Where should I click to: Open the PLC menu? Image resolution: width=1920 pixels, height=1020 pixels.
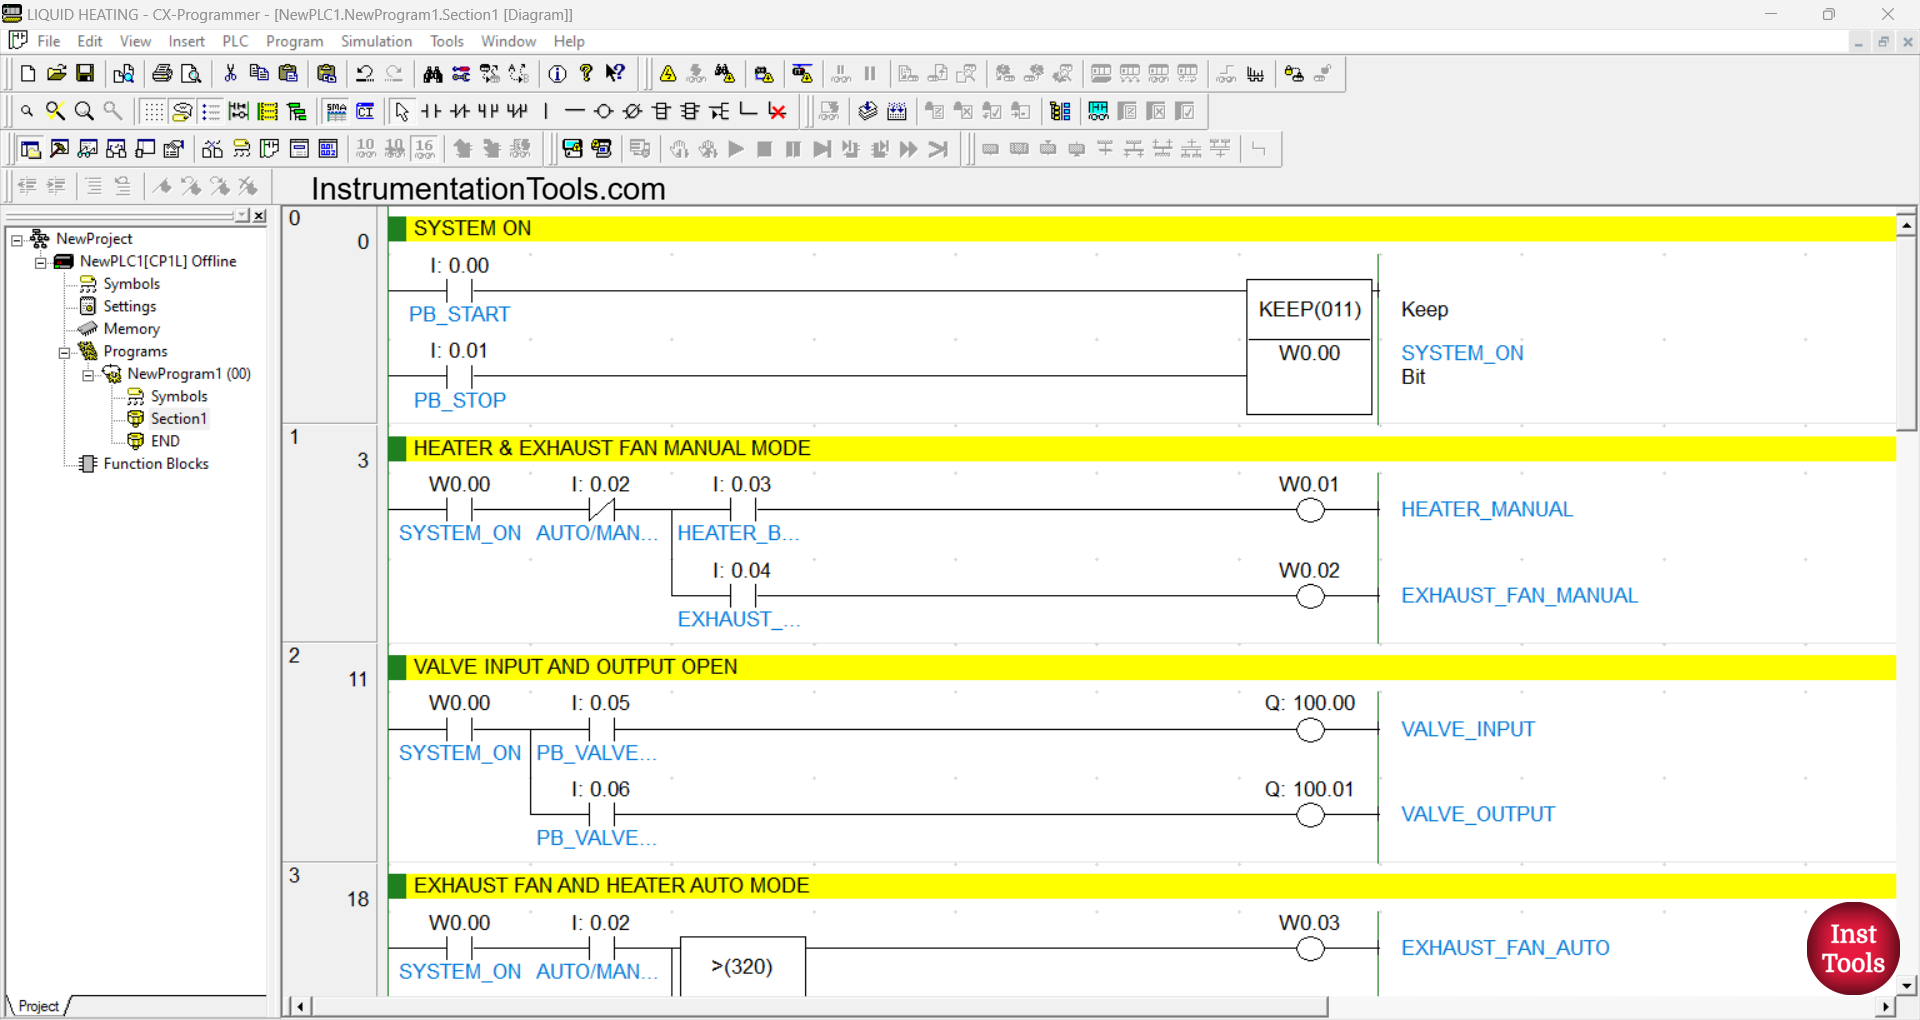(235, 41)
